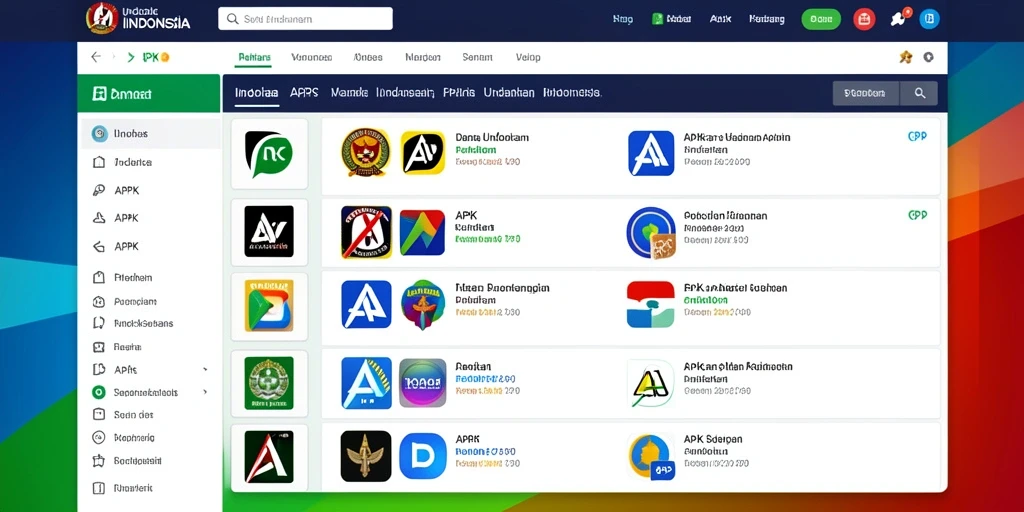This screenshot has width=1024, height=512.
Task: Expand the chevron beside APfts in sidebar
Action: (x=205, y=370)
